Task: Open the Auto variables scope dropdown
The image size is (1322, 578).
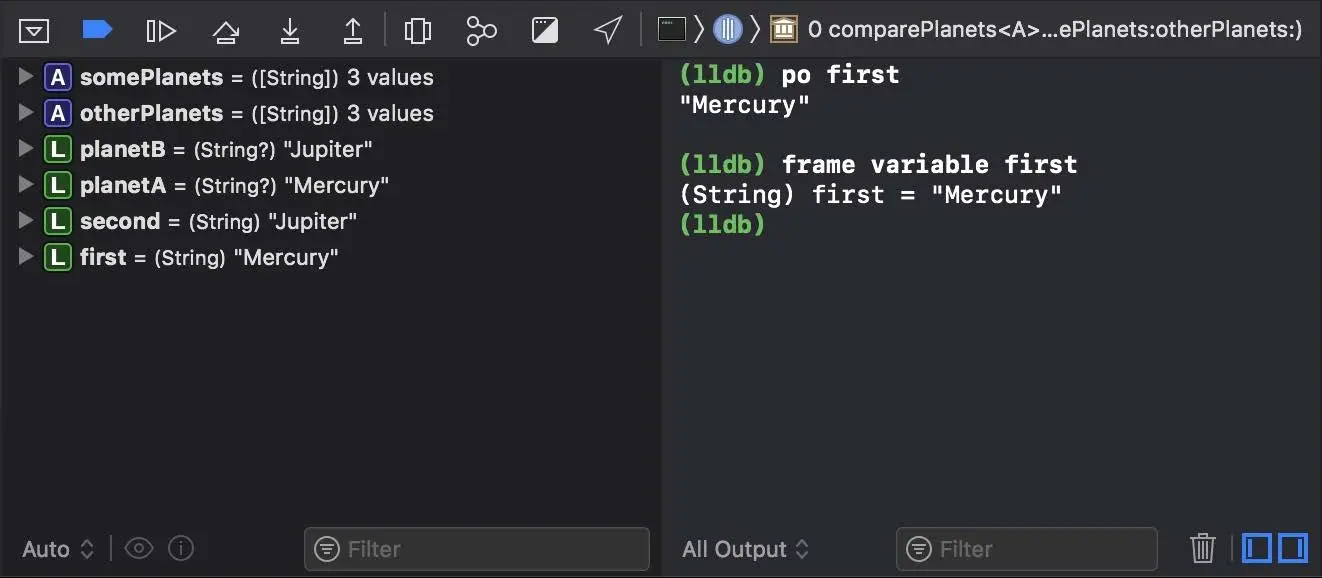Action: click(58, 549)
